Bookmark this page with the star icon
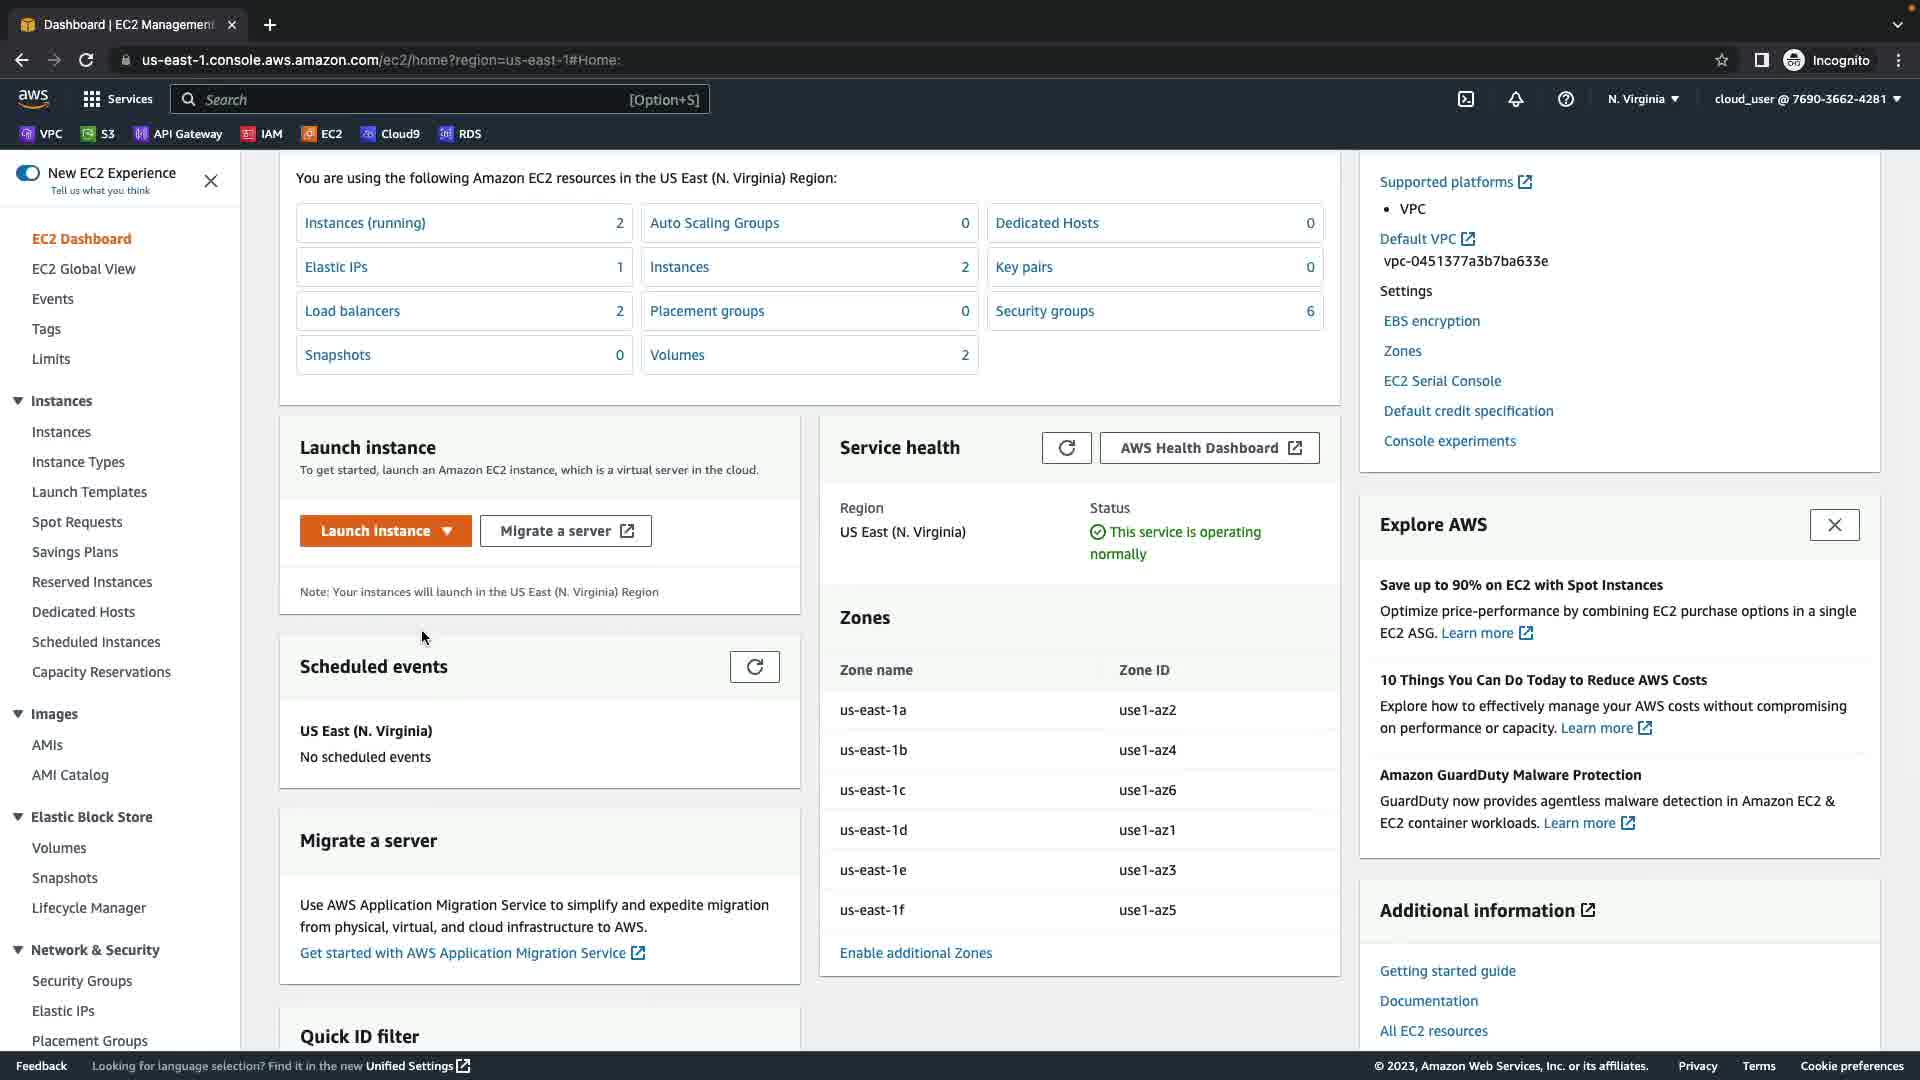 click(1721, 60)
